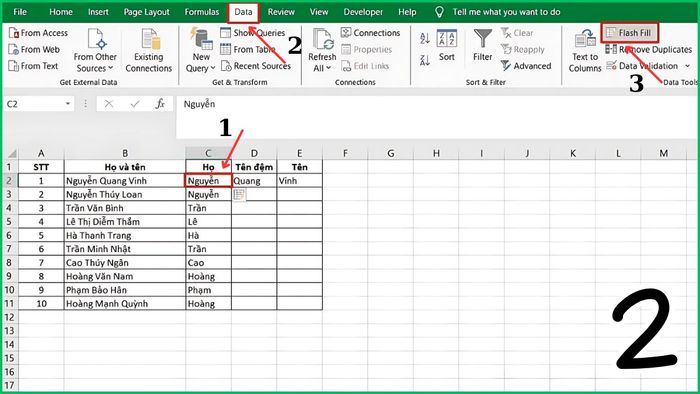Select cell Trần Minh Nhật
Image resolution: width=700 pixels, height=394 pixels.
(x=125, y=249)
